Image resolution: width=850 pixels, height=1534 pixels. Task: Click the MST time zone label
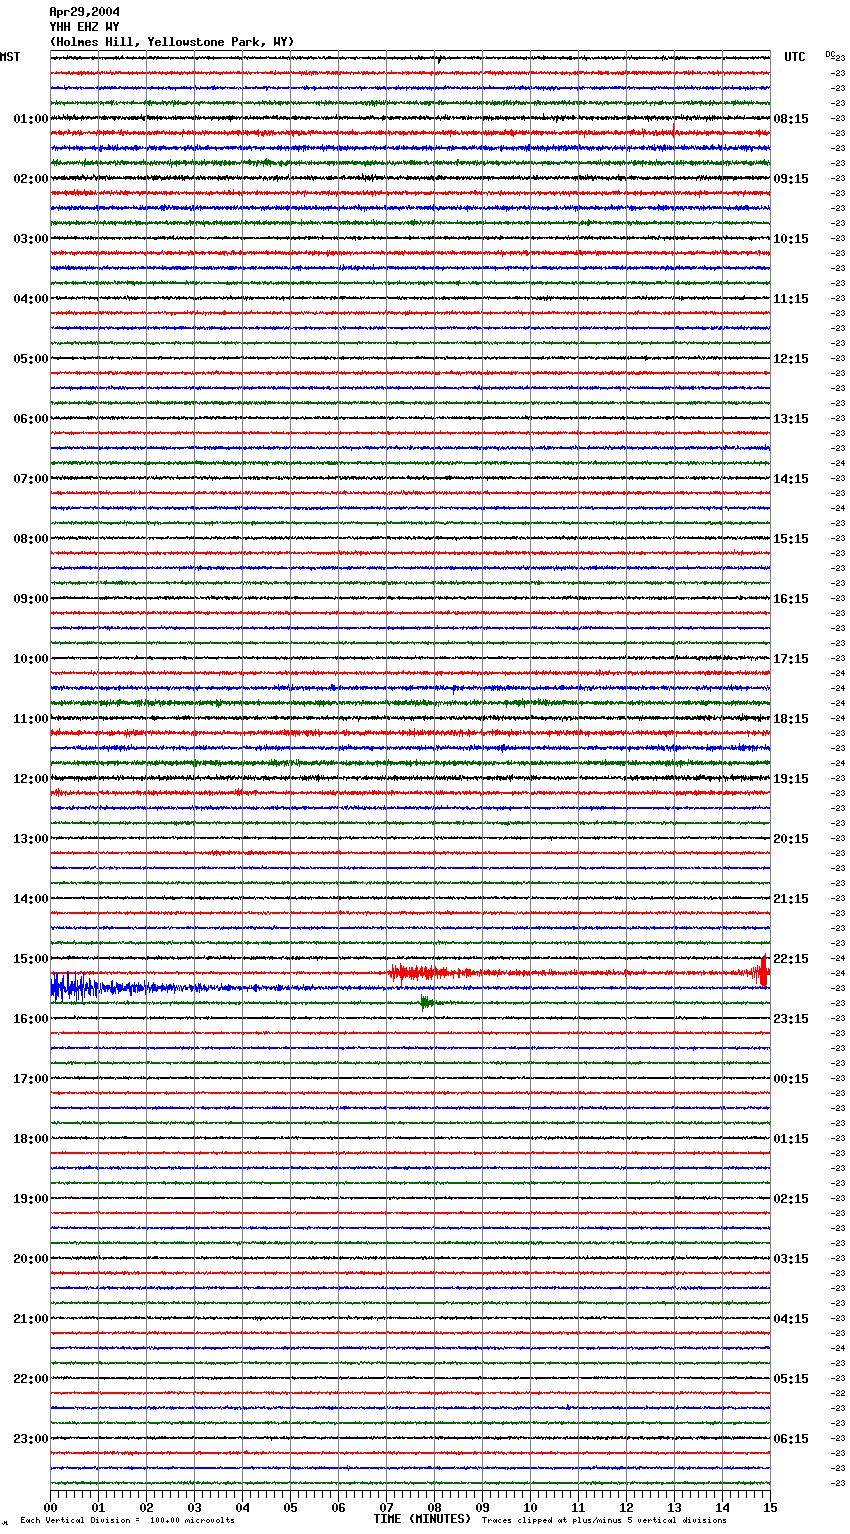click(x=10, y=57)
